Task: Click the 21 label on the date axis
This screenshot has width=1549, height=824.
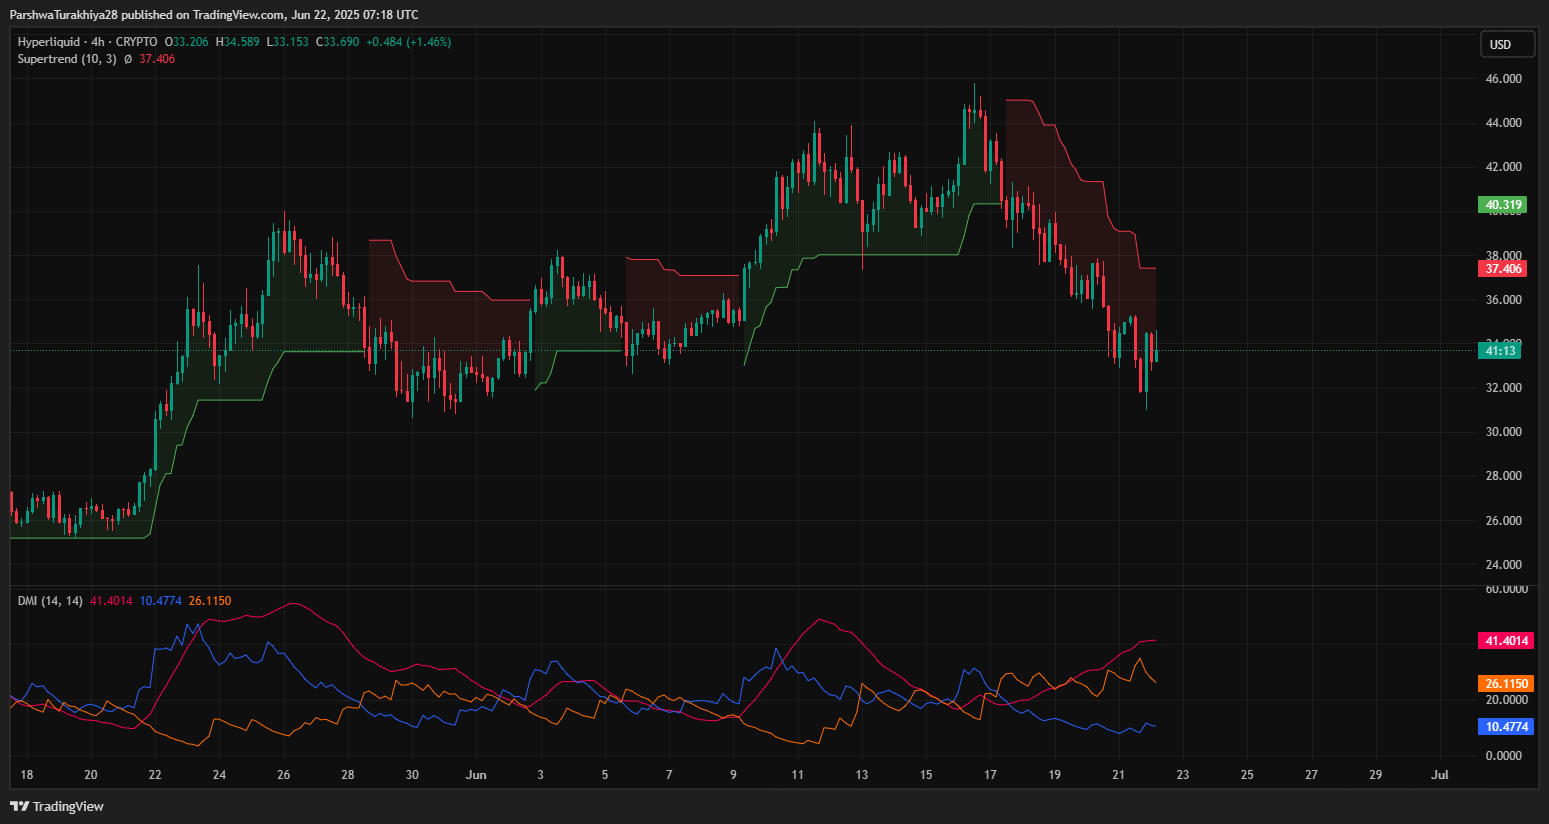Action: (1118, 775)
